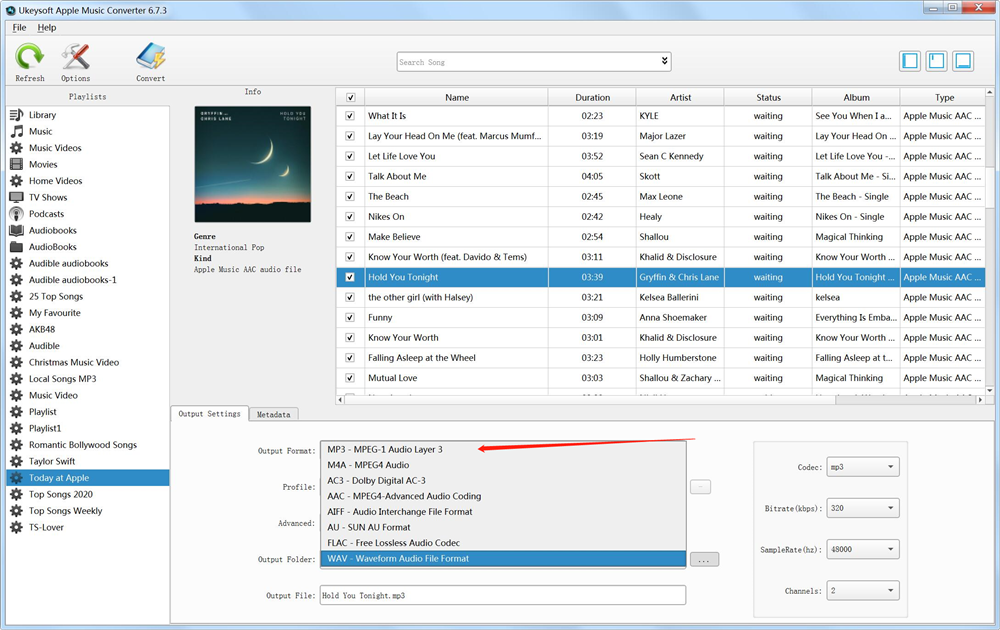
Task: Select the Movies film icon
Action: point(17,165)
